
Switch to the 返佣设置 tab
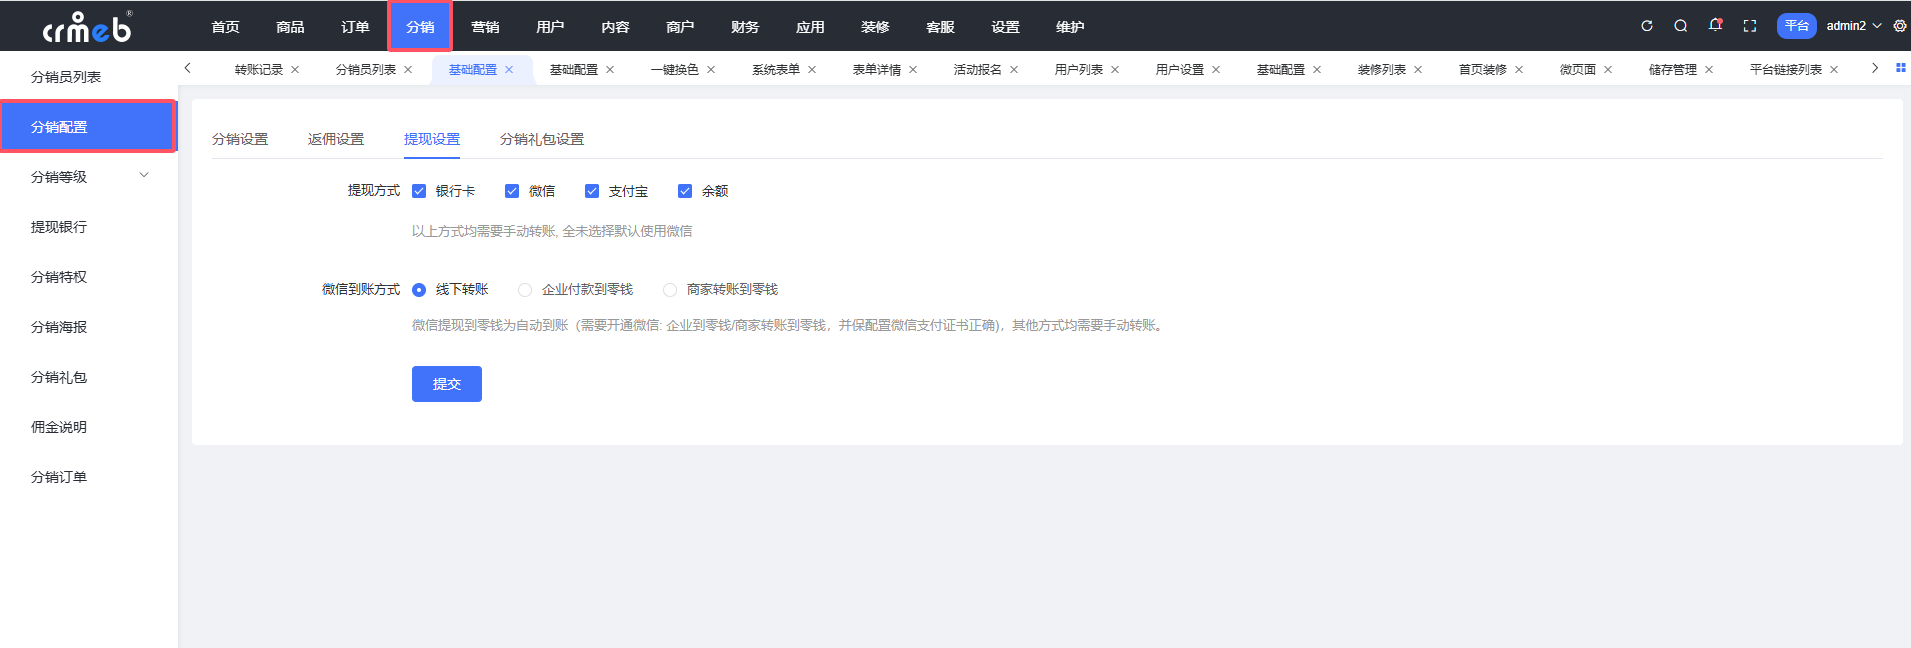[x=336, y=139]
